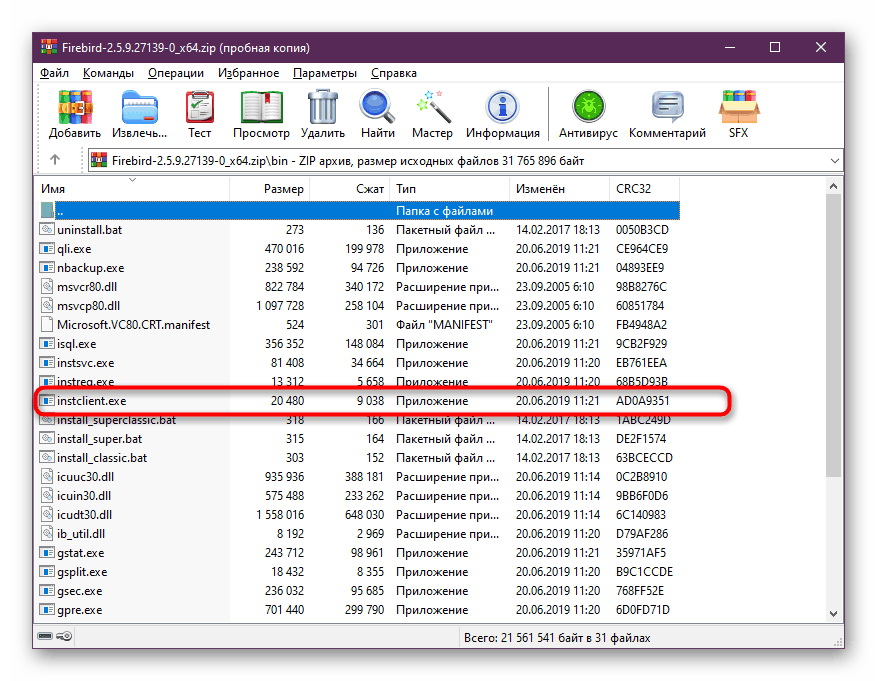Viewport: 877px width, 681px height.
Task: Click the disk drive icon in status bar
Action: click(45, 636)
